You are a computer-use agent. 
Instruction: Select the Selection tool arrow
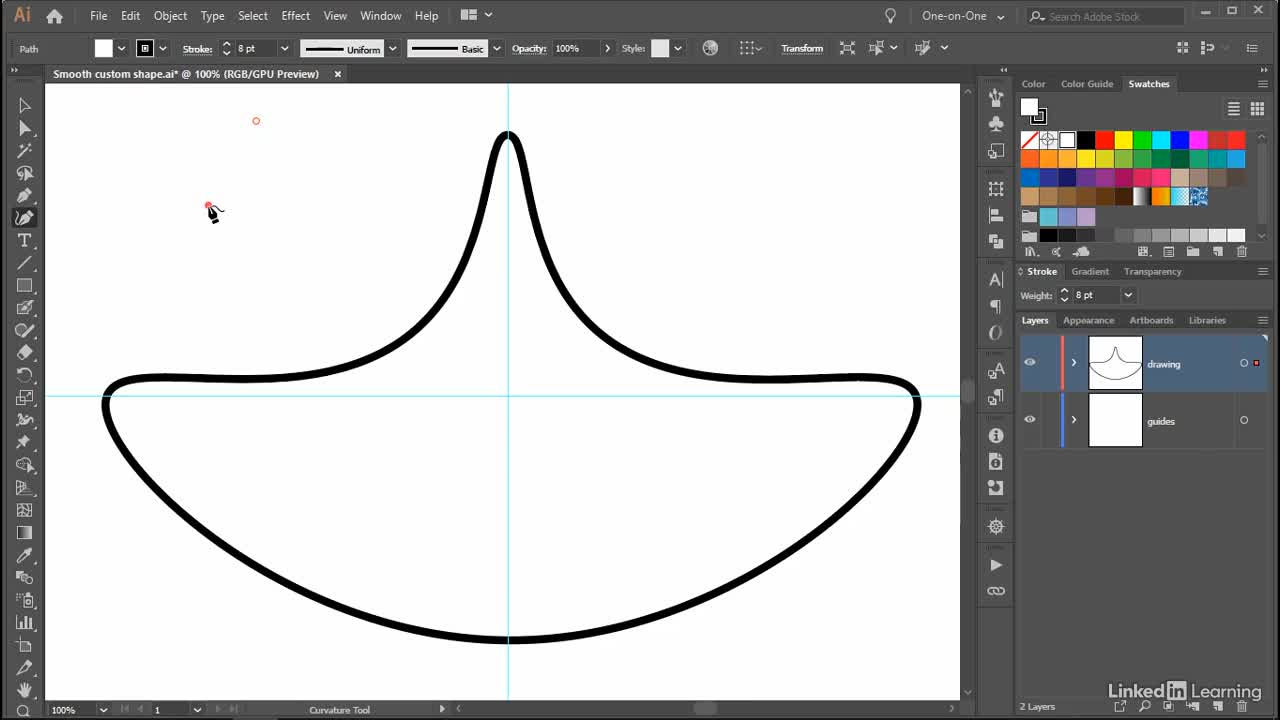click(24, 106)
